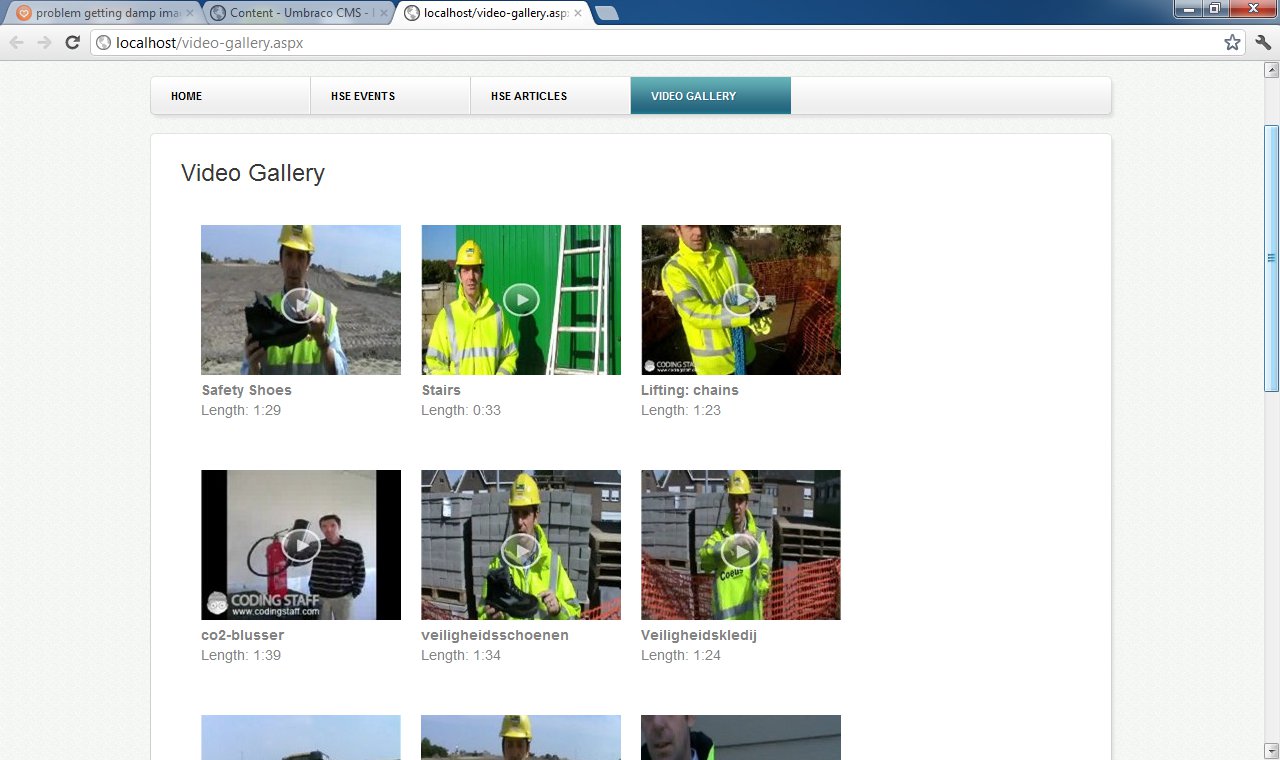Play the Lifting: chains video
Viewport: 1280px width, 760px height.
740,299
